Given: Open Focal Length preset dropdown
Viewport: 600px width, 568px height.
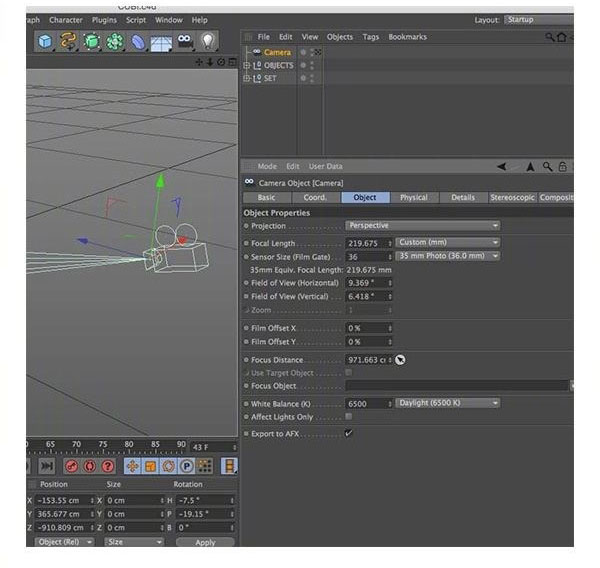Looking at the screenshot, I should coord(448,243).
